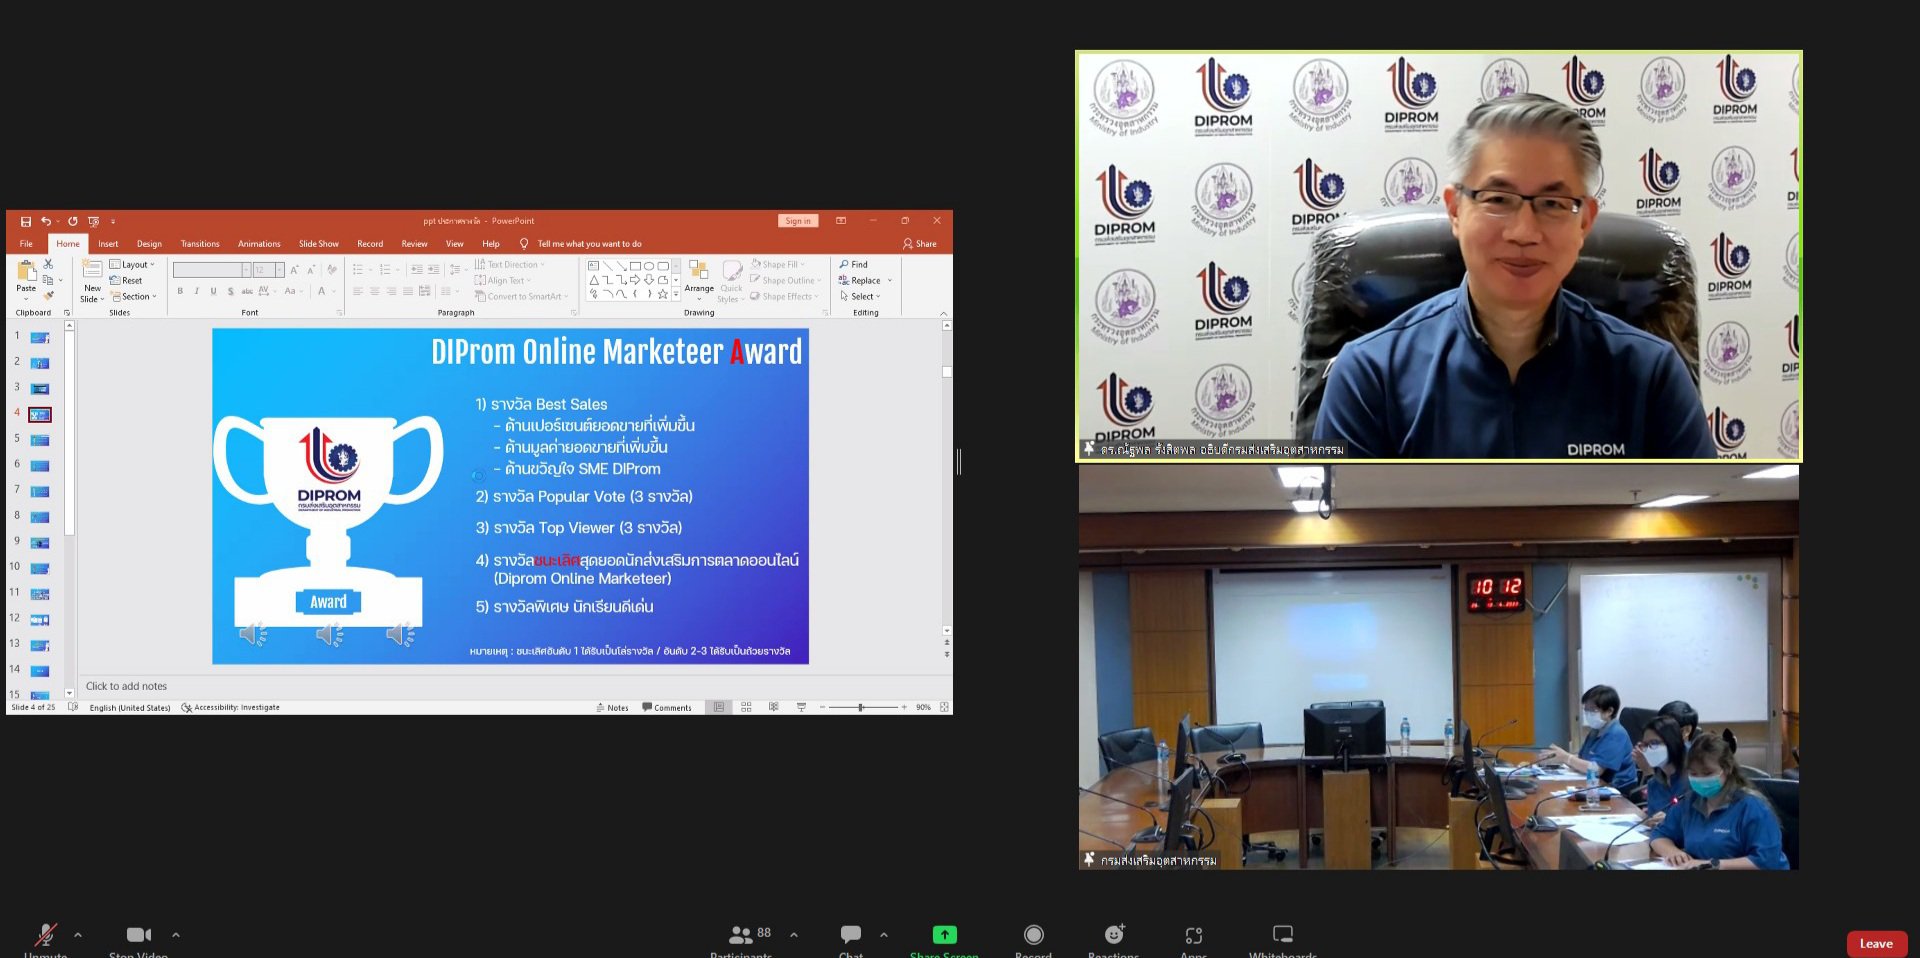Screen dimensions: 1920x958
Task: Expand the font name combo box arrow
Action: (x=246, y=270)
